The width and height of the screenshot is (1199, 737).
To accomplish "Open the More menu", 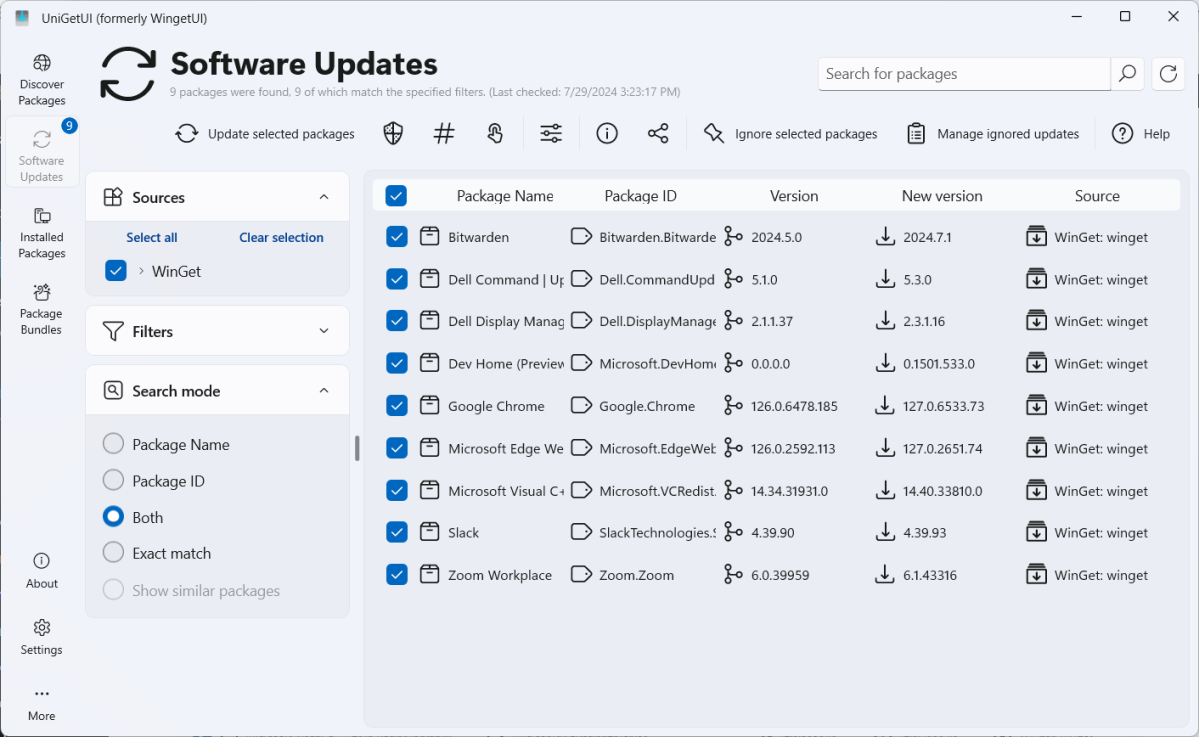I will (42, 703).
